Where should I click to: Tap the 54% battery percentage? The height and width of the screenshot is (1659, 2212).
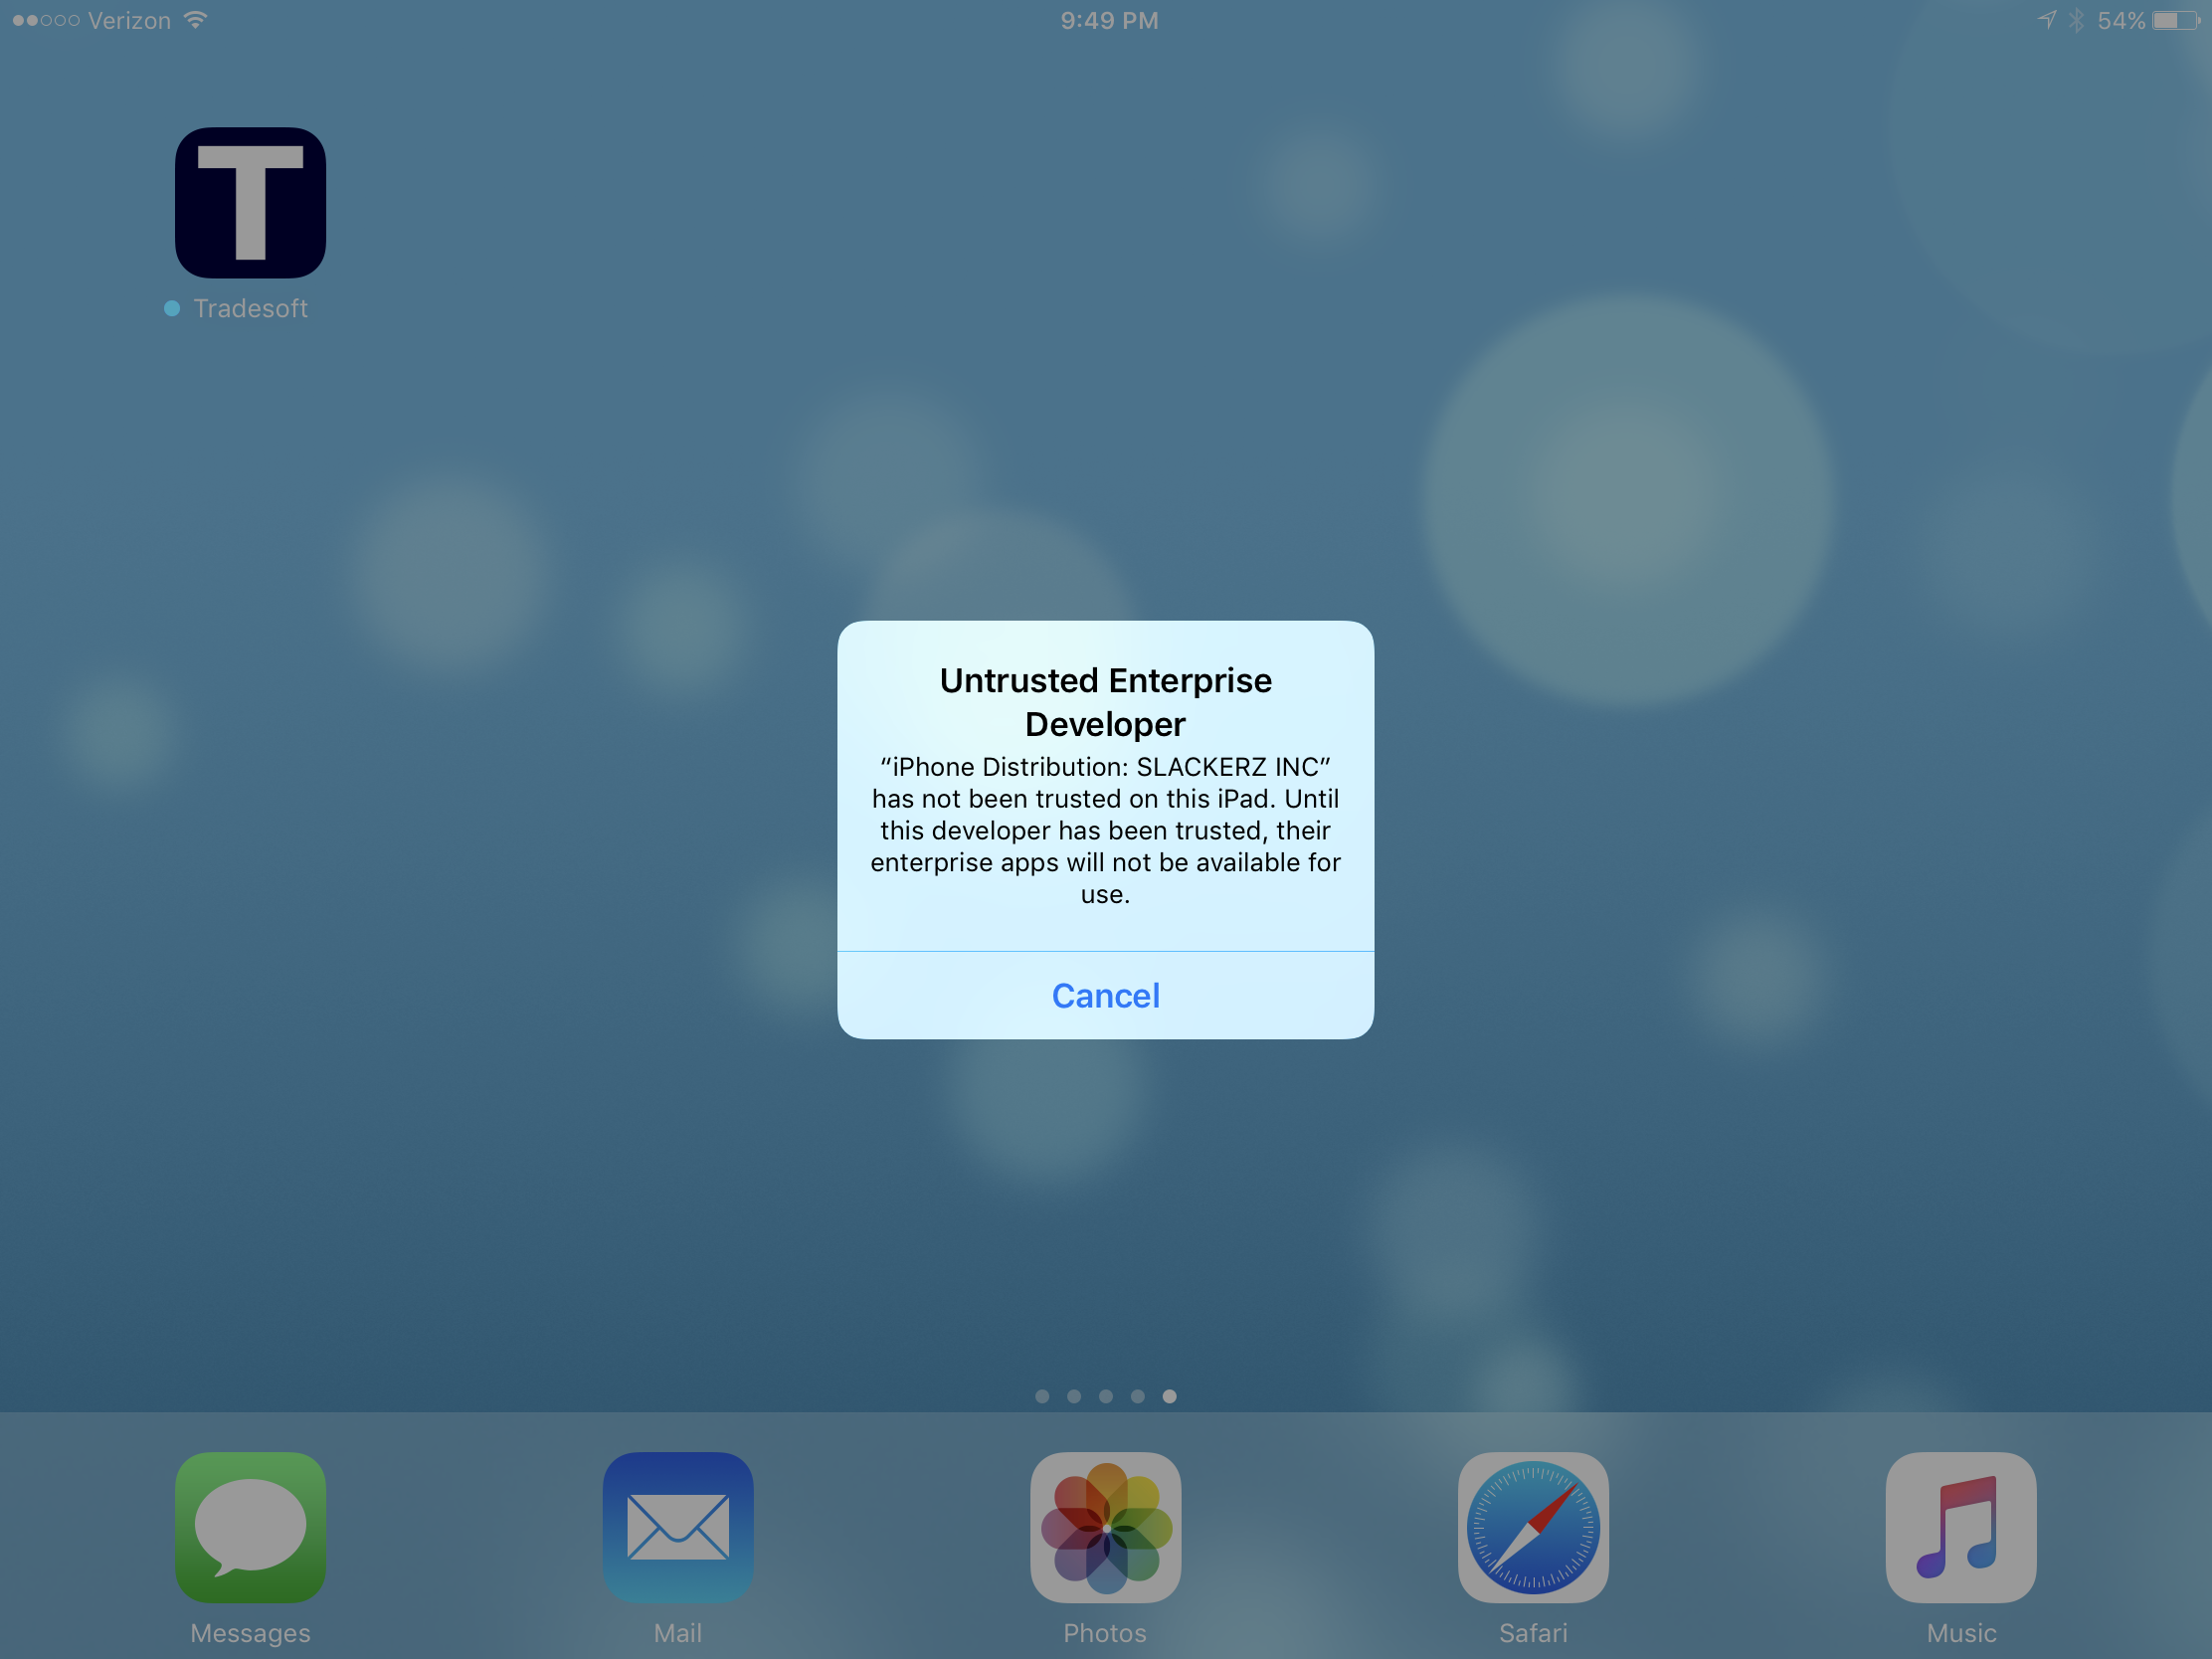pyautogui.click(x=2121, y=21)
